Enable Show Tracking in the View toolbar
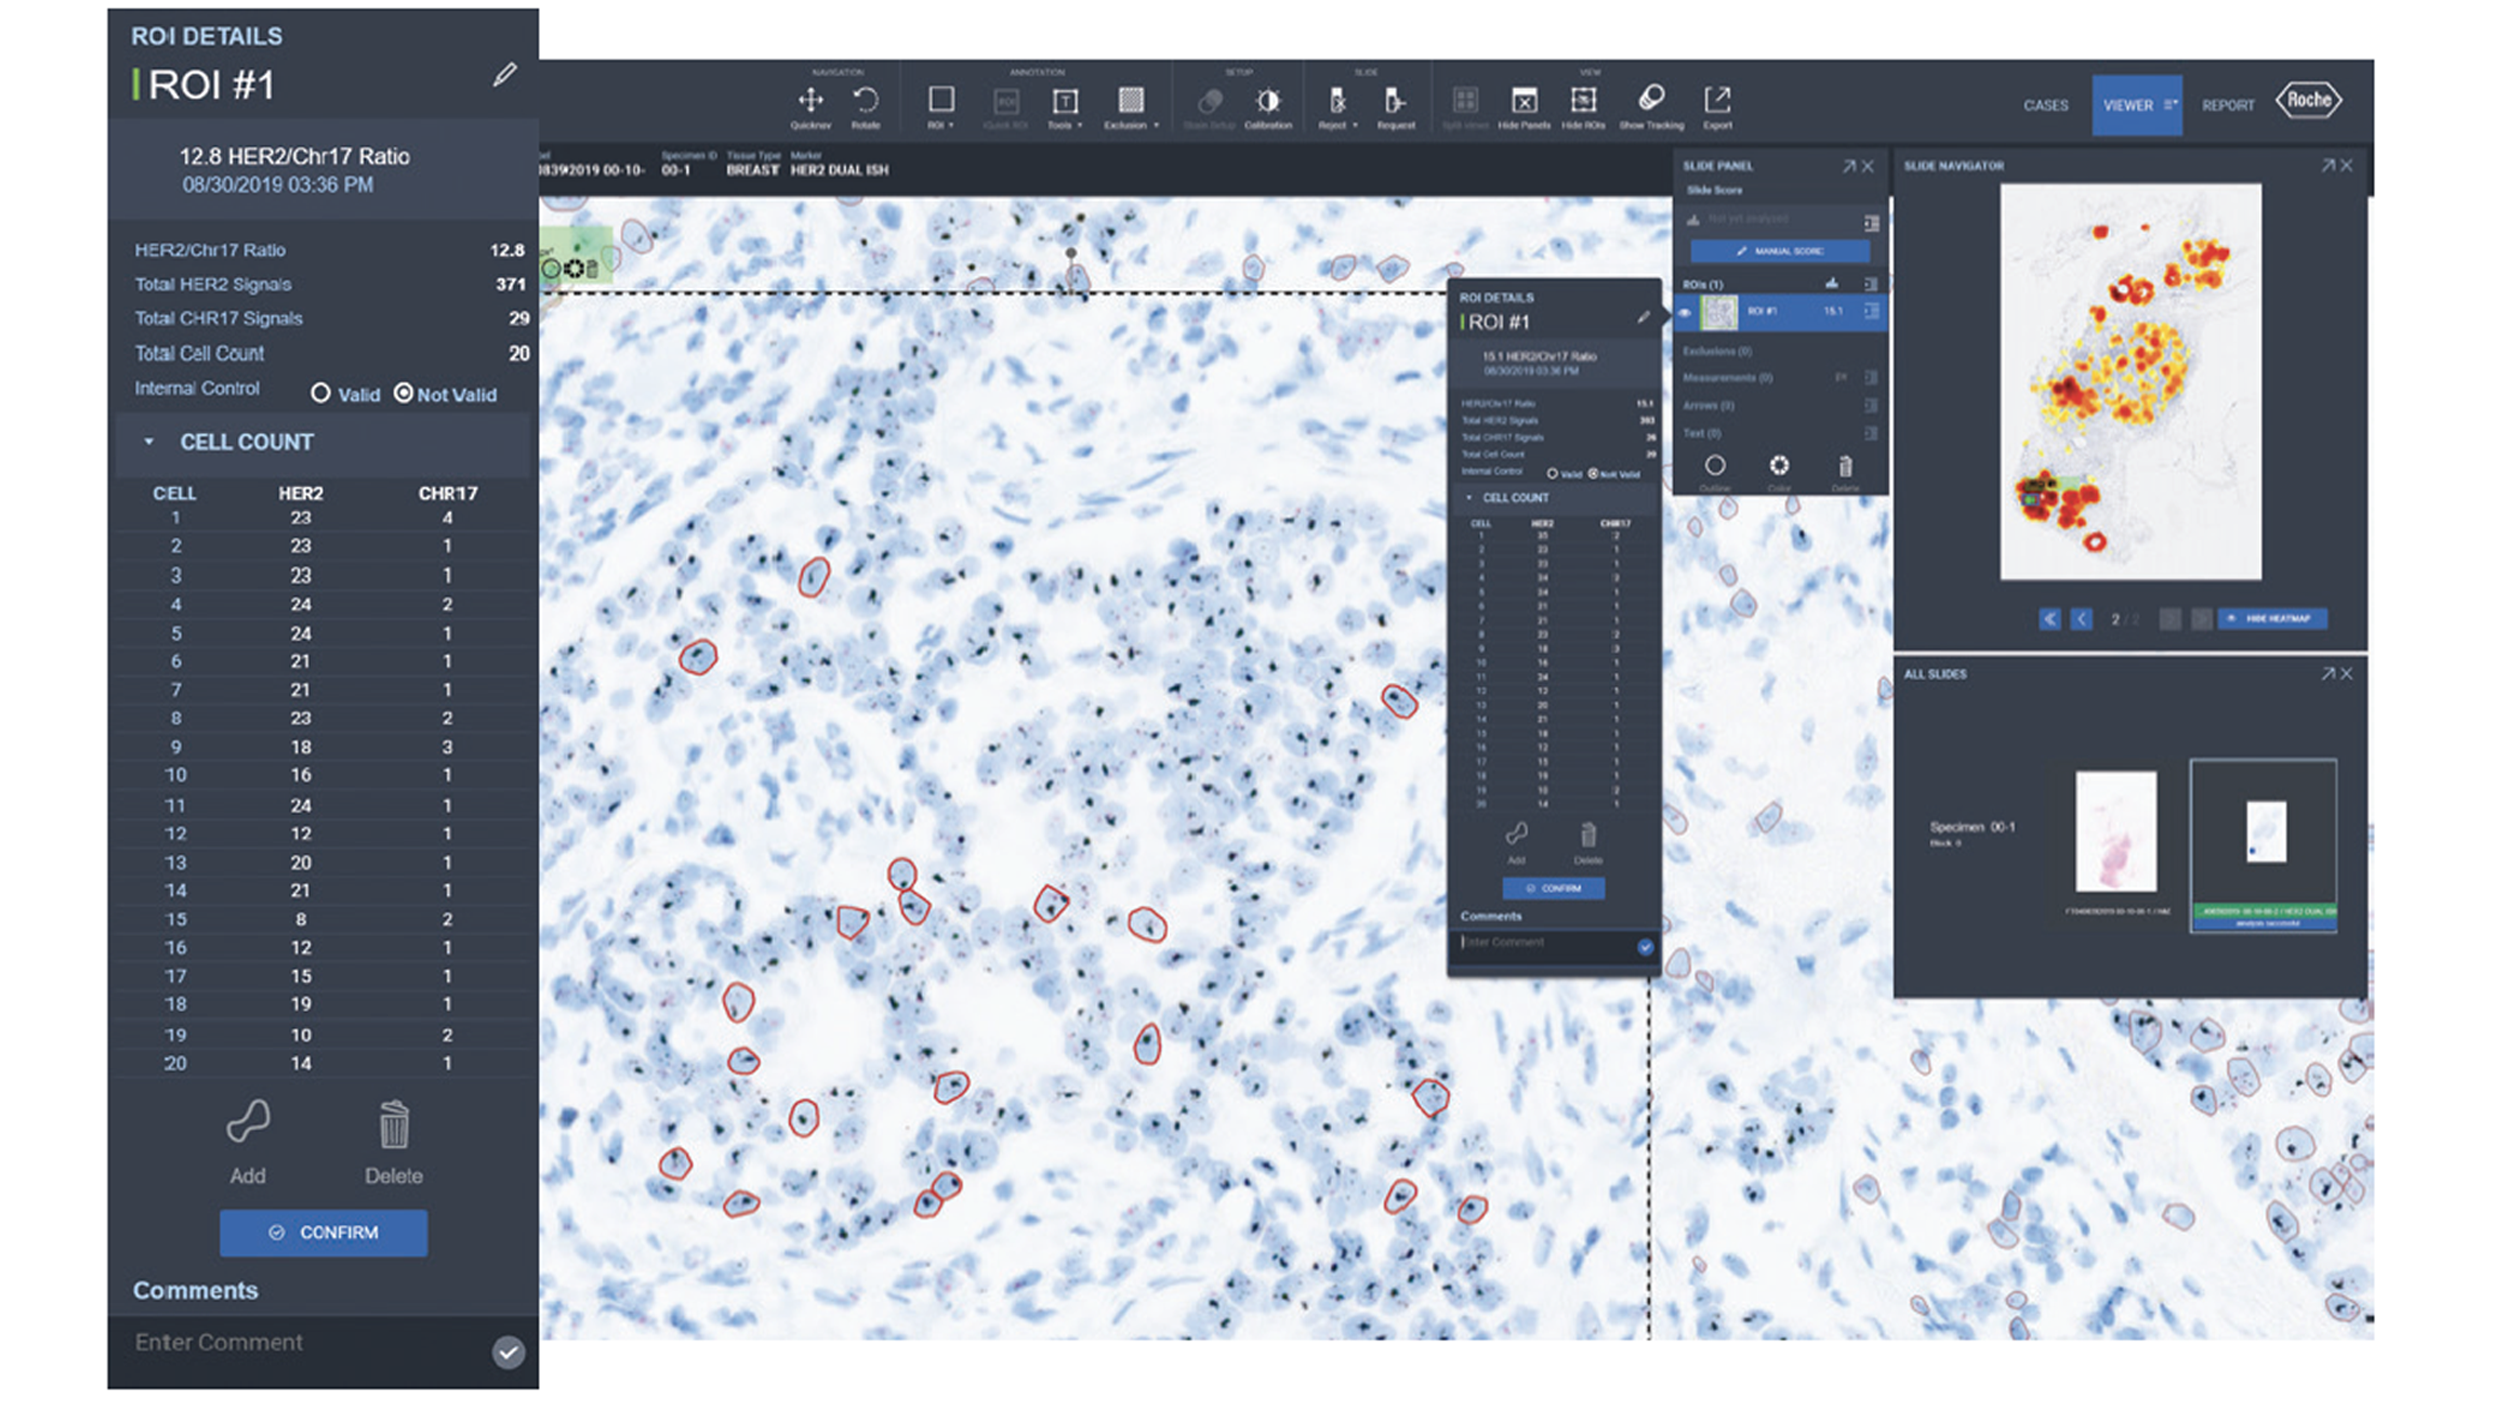 [x=1651, y=98]
